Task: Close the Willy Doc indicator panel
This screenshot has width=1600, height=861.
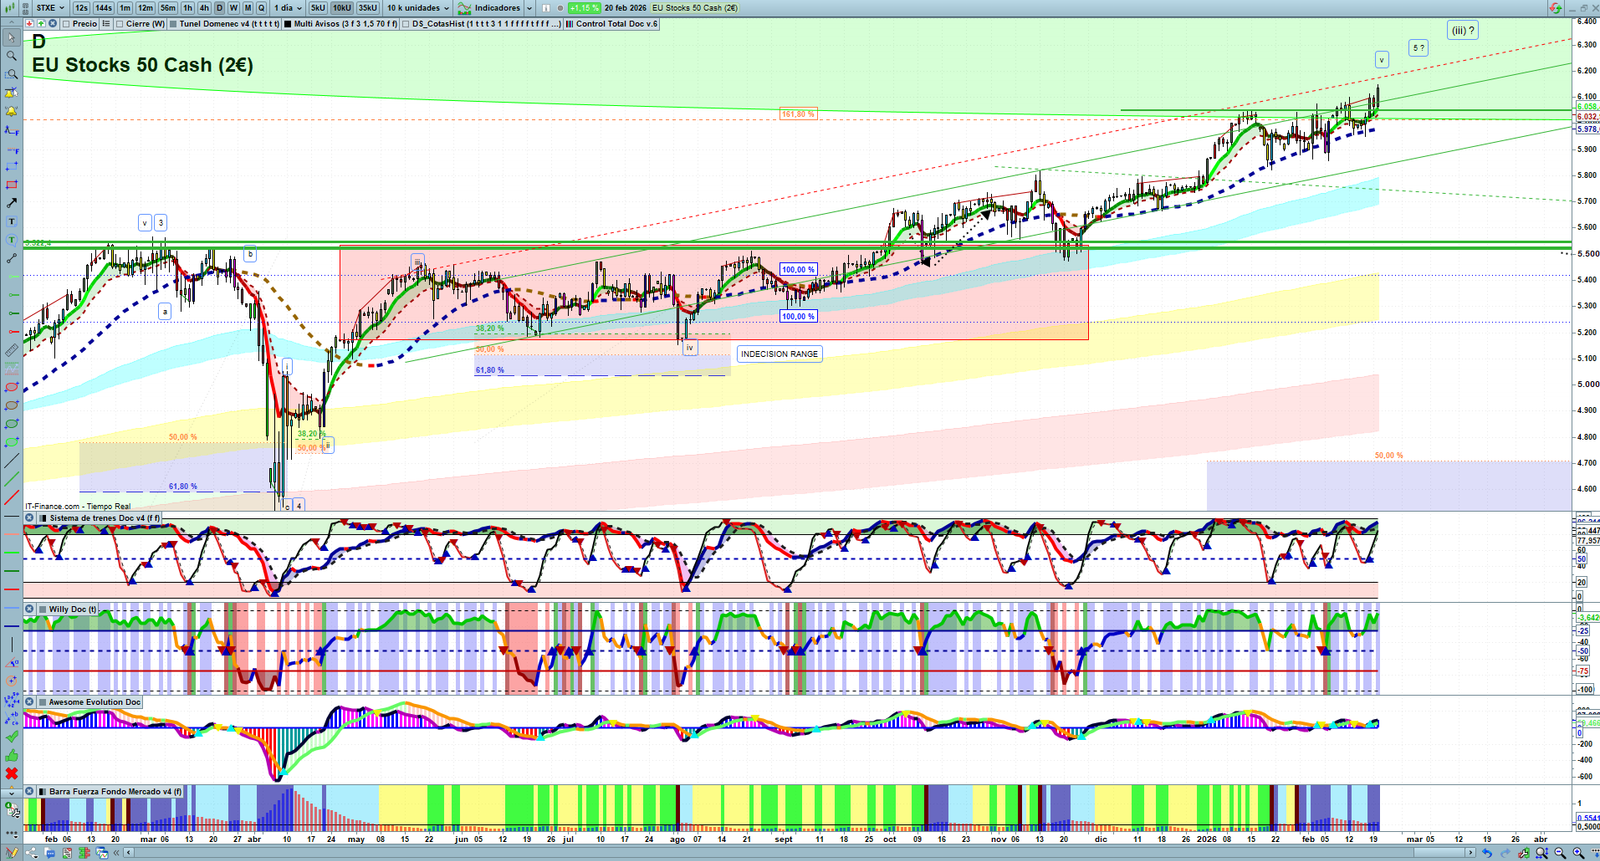Action: tap(30, 609)
